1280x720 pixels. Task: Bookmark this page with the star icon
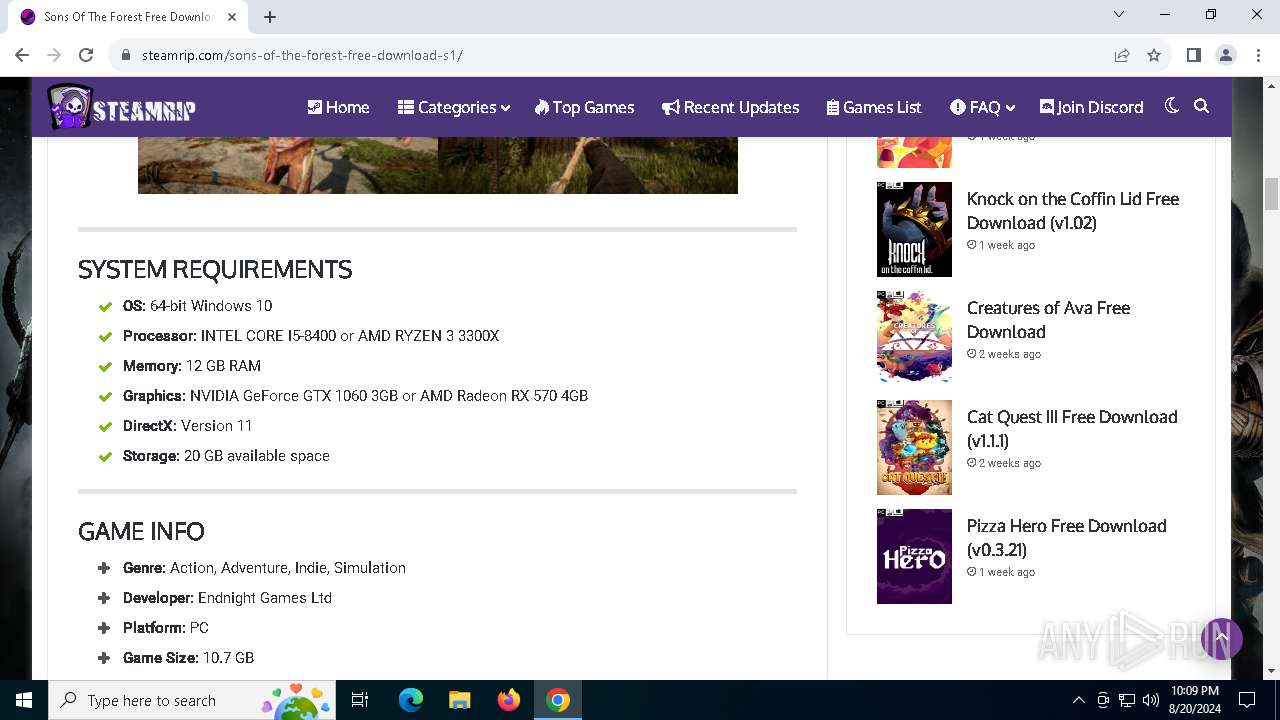click(1154, 55)
